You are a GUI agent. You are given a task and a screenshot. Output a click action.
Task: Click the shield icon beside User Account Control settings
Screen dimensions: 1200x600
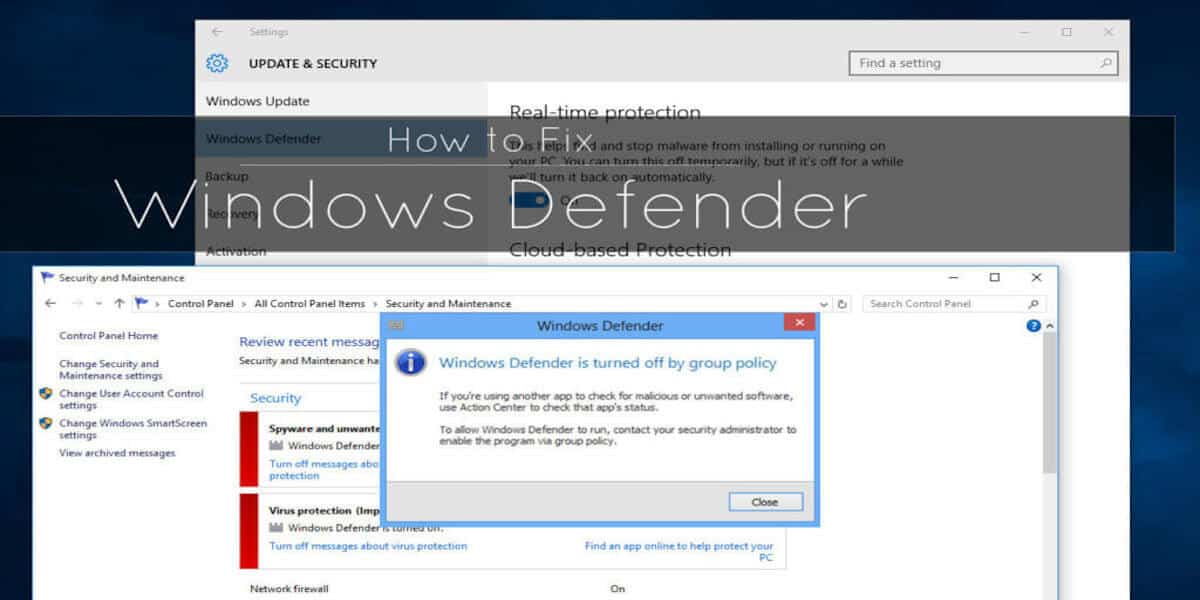[44, 395]
